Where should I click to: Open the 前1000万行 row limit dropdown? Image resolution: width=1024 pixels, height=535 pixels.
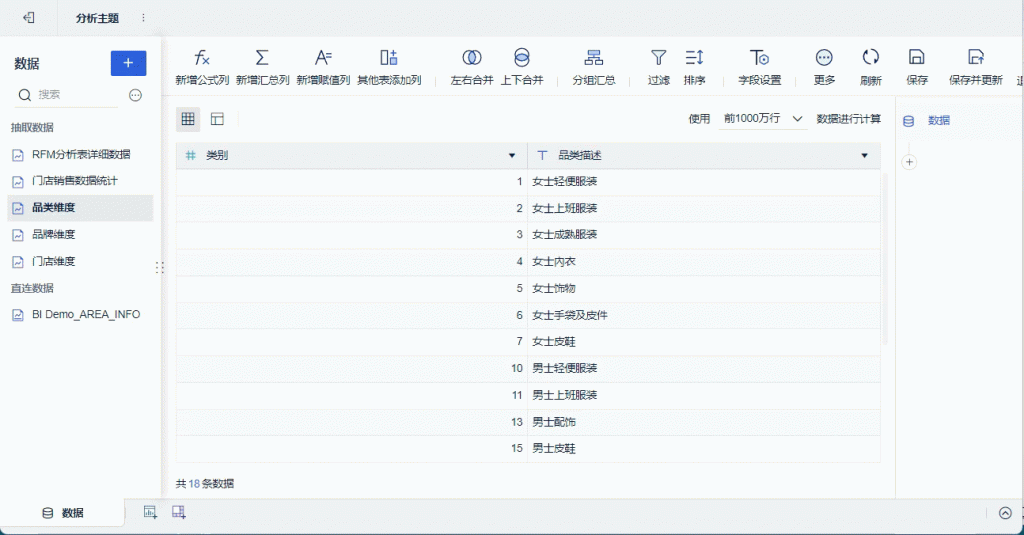(x=763, y=119)
